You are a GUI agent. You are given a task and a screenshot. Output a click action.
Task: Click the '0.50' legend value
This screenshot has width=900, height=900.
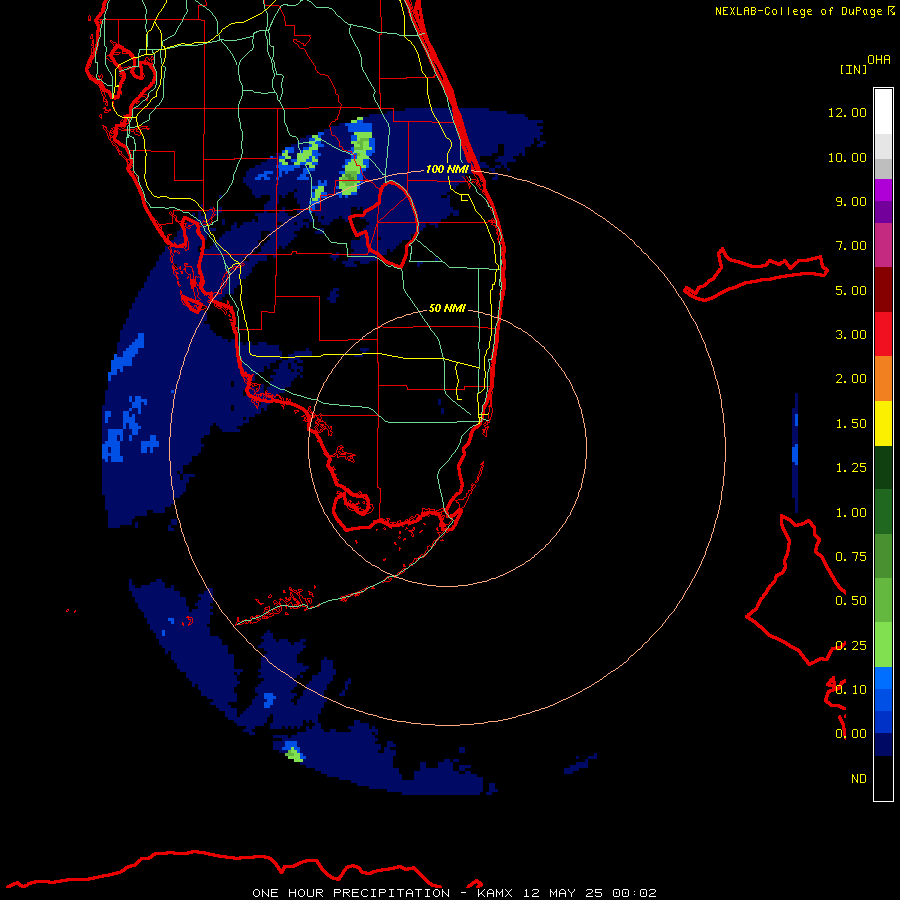pyautogui.click(x=851, y=601)
